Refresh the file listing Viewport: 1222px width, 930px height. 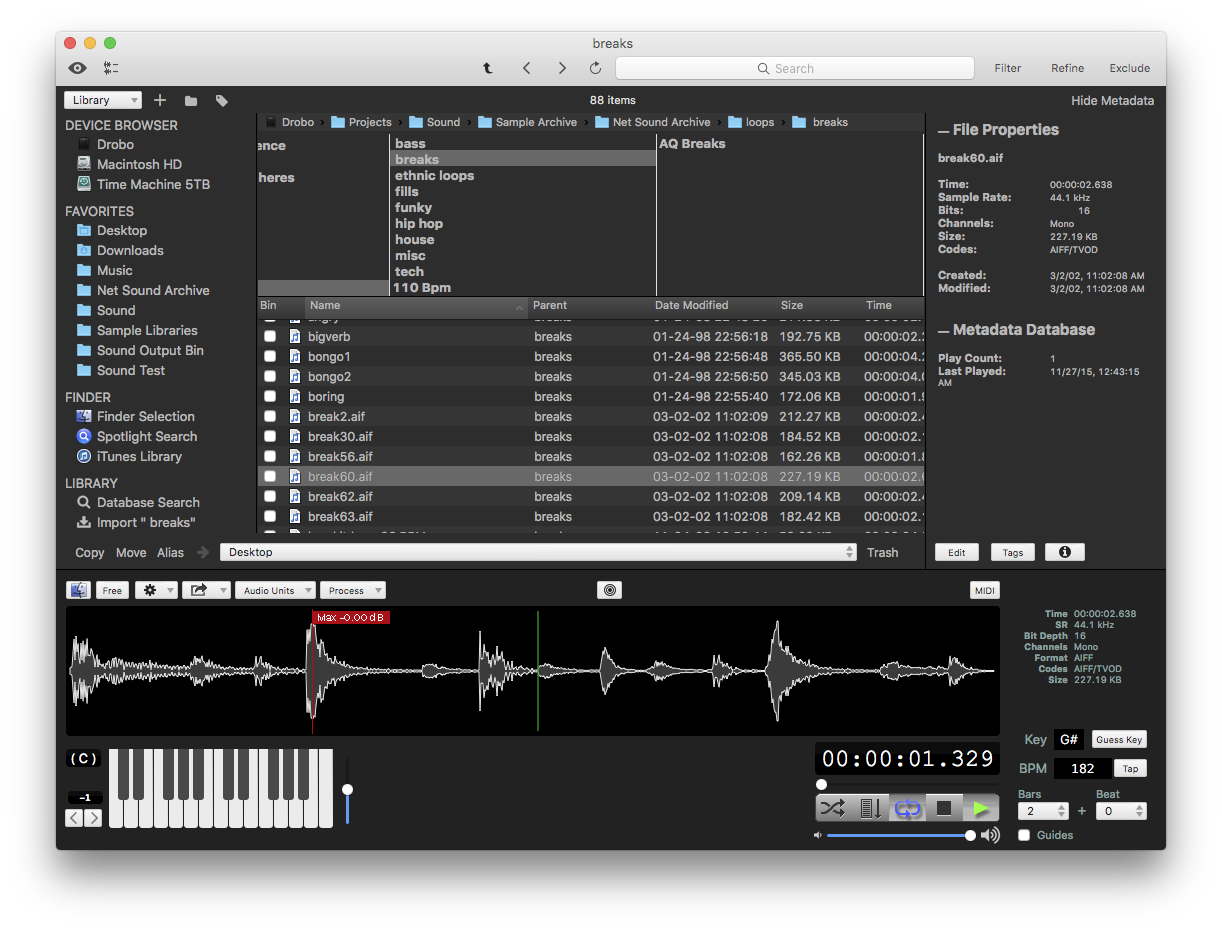point(596,68)
